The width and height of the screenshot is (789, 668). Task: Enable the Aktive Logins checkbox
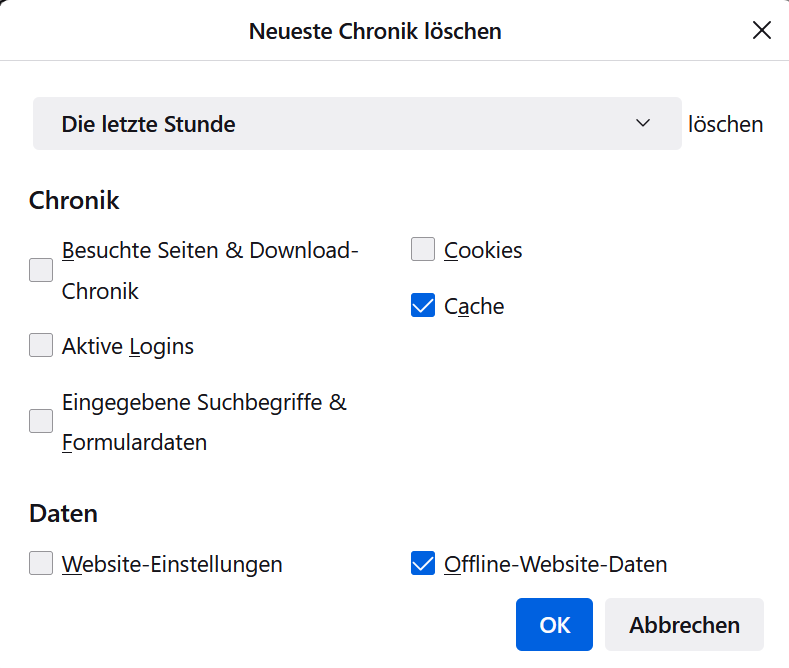[41, 346]
